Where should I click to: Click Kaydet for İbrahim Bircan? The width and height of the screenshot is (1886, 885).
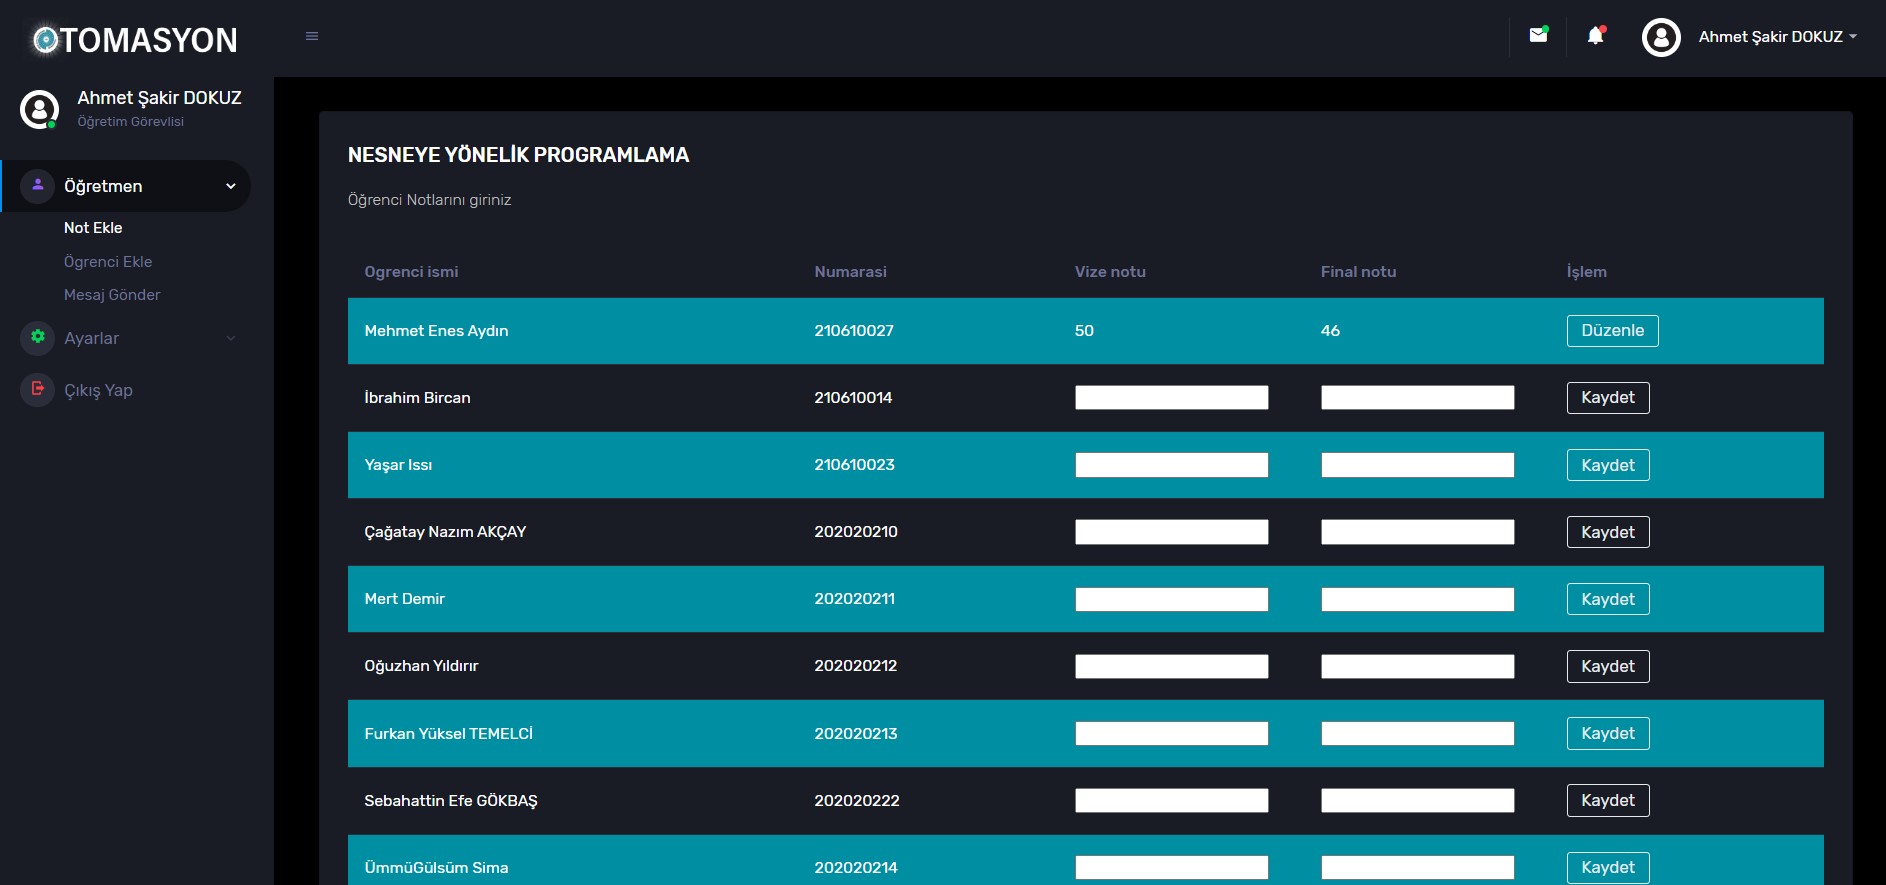tap(1608, 398)
